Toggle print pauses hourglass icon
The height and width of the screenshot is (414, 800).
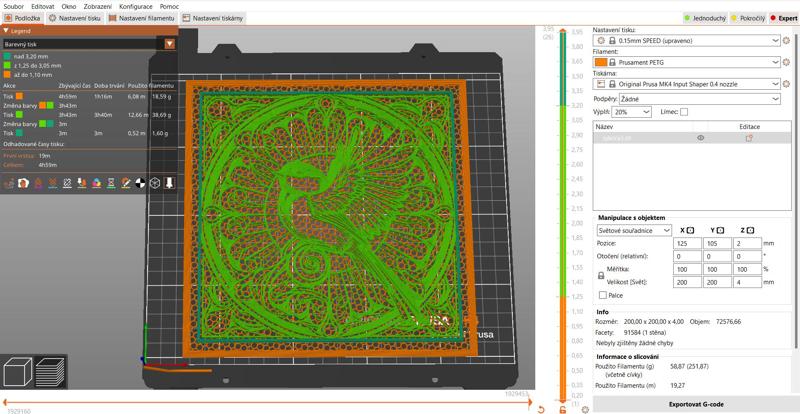pos(111,183)
